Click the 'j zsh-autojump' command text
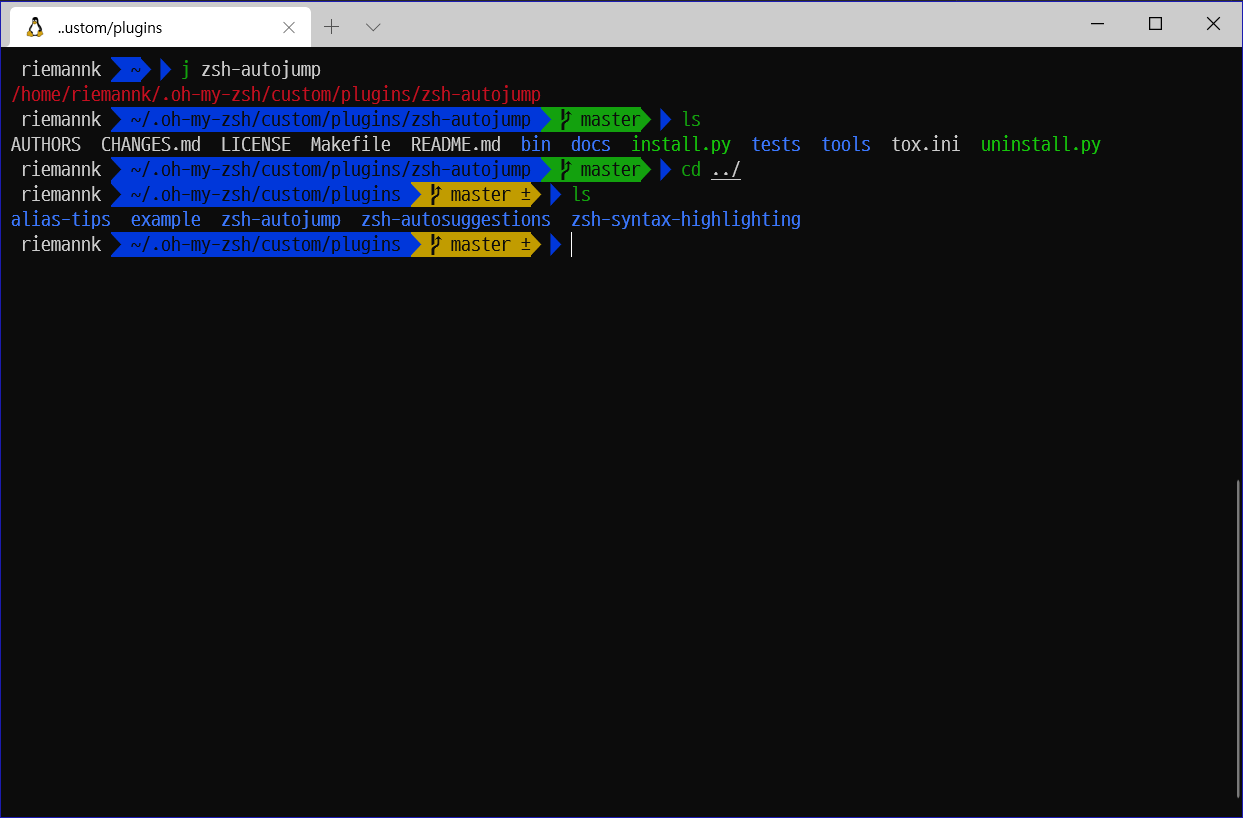1243x818 pixels. tap(251, 69)
